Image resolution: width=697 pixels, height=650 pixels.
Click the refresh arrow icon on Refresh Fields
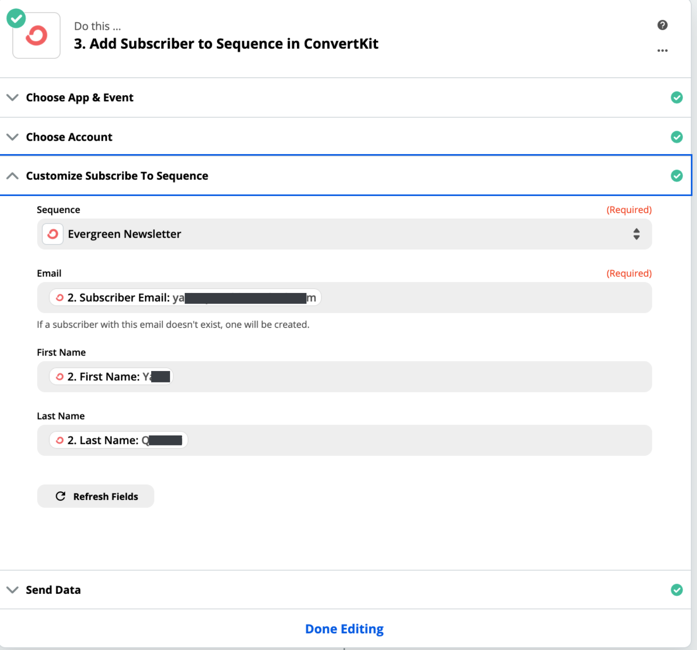pos(60,496)
